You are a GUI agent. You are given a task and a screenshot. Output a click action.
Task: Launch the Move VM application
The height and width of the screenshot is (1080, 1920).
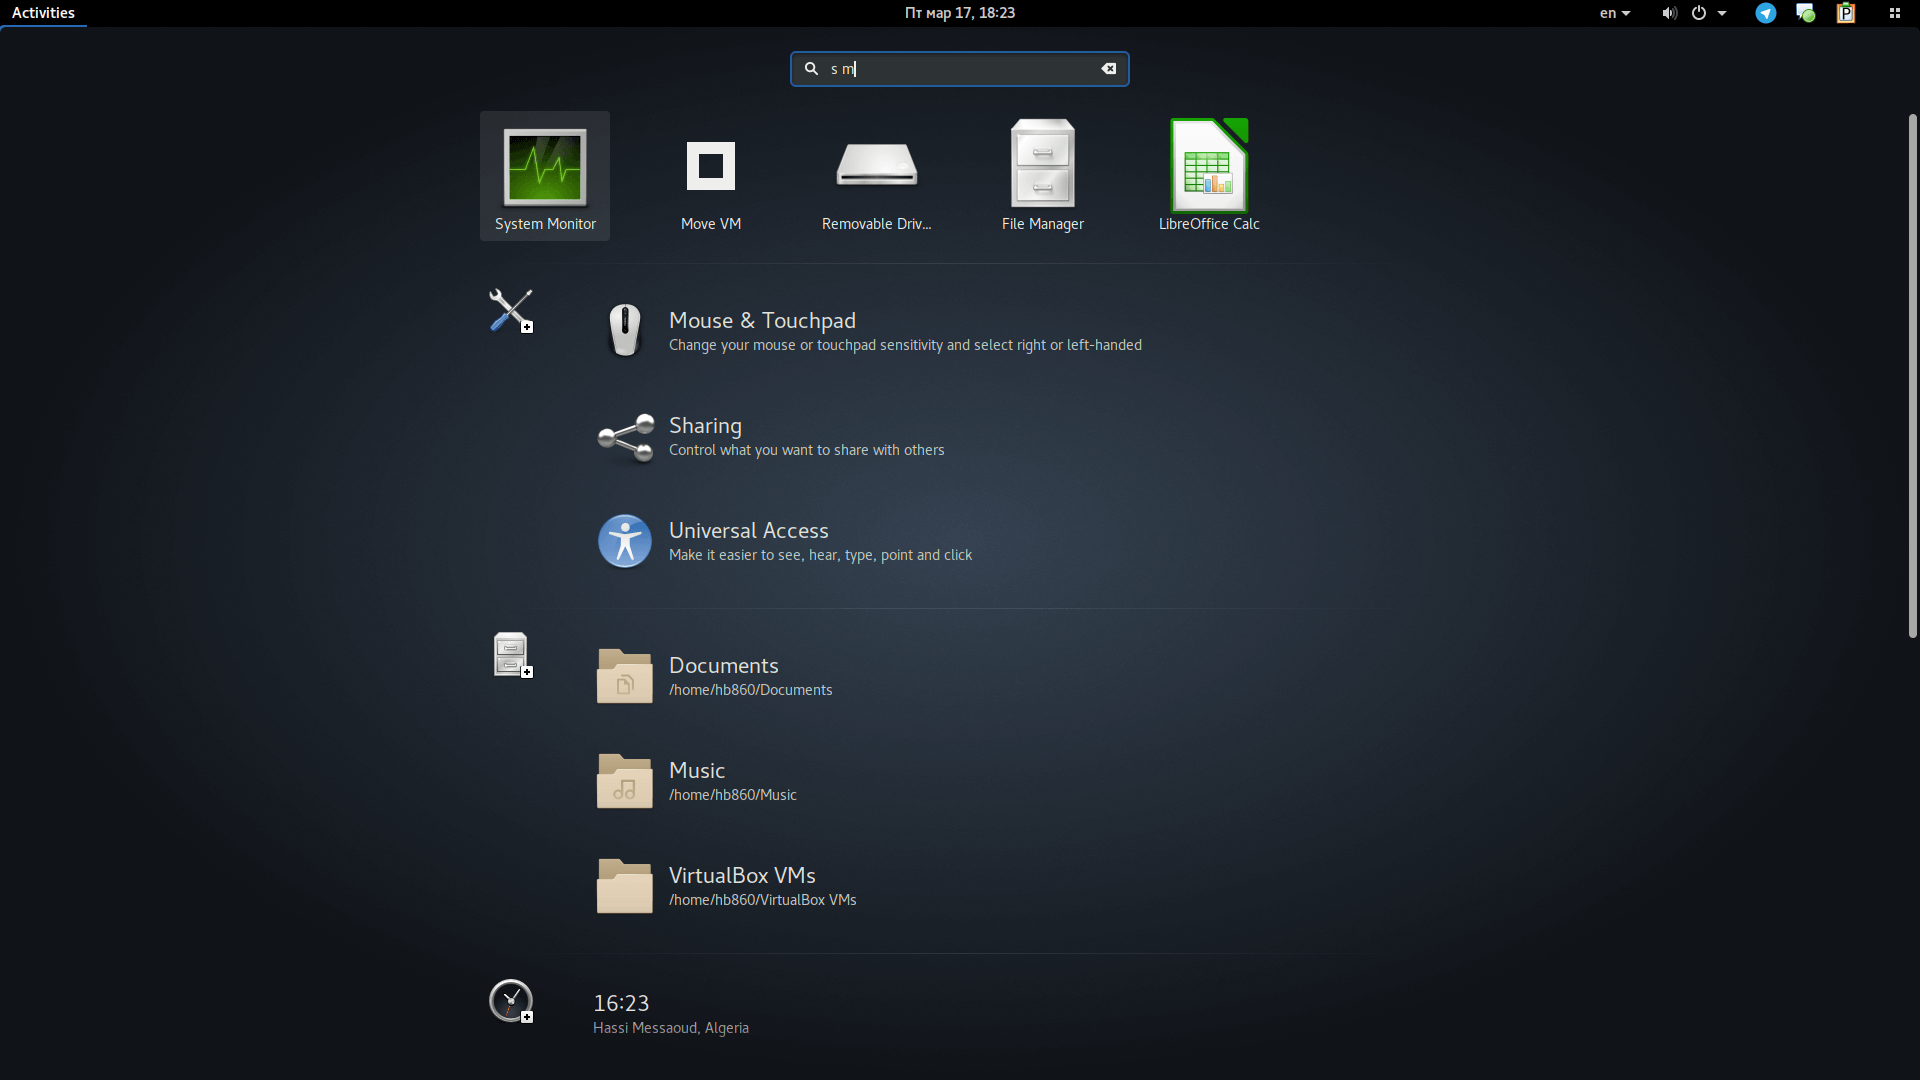pos(710,176)
